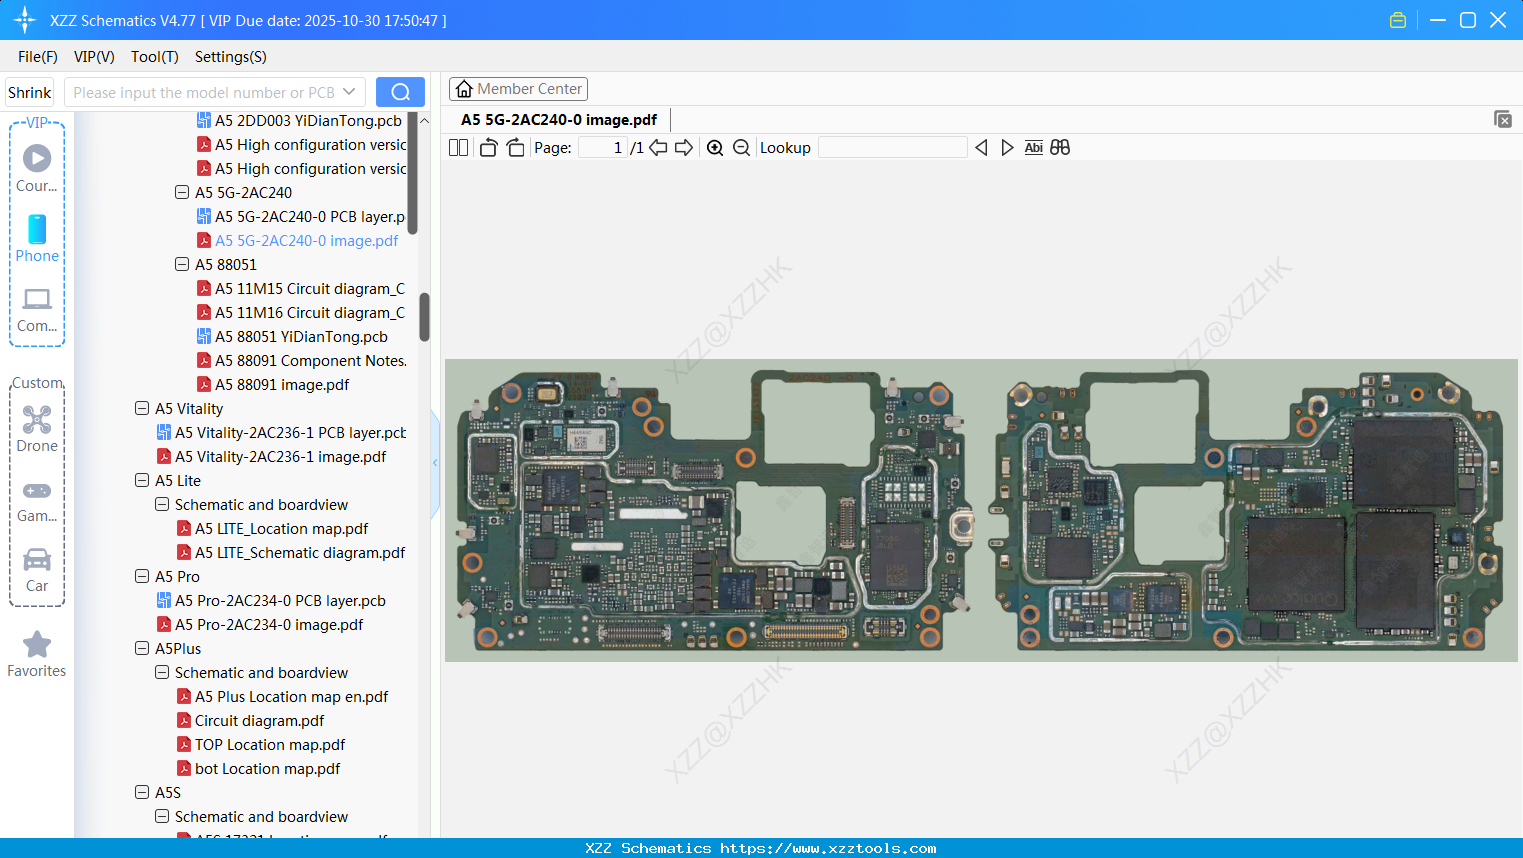The height and width of the screenshot is (858, 1523).
Task: Open the Car category in sidebar
Action: [x=37, y=570]
